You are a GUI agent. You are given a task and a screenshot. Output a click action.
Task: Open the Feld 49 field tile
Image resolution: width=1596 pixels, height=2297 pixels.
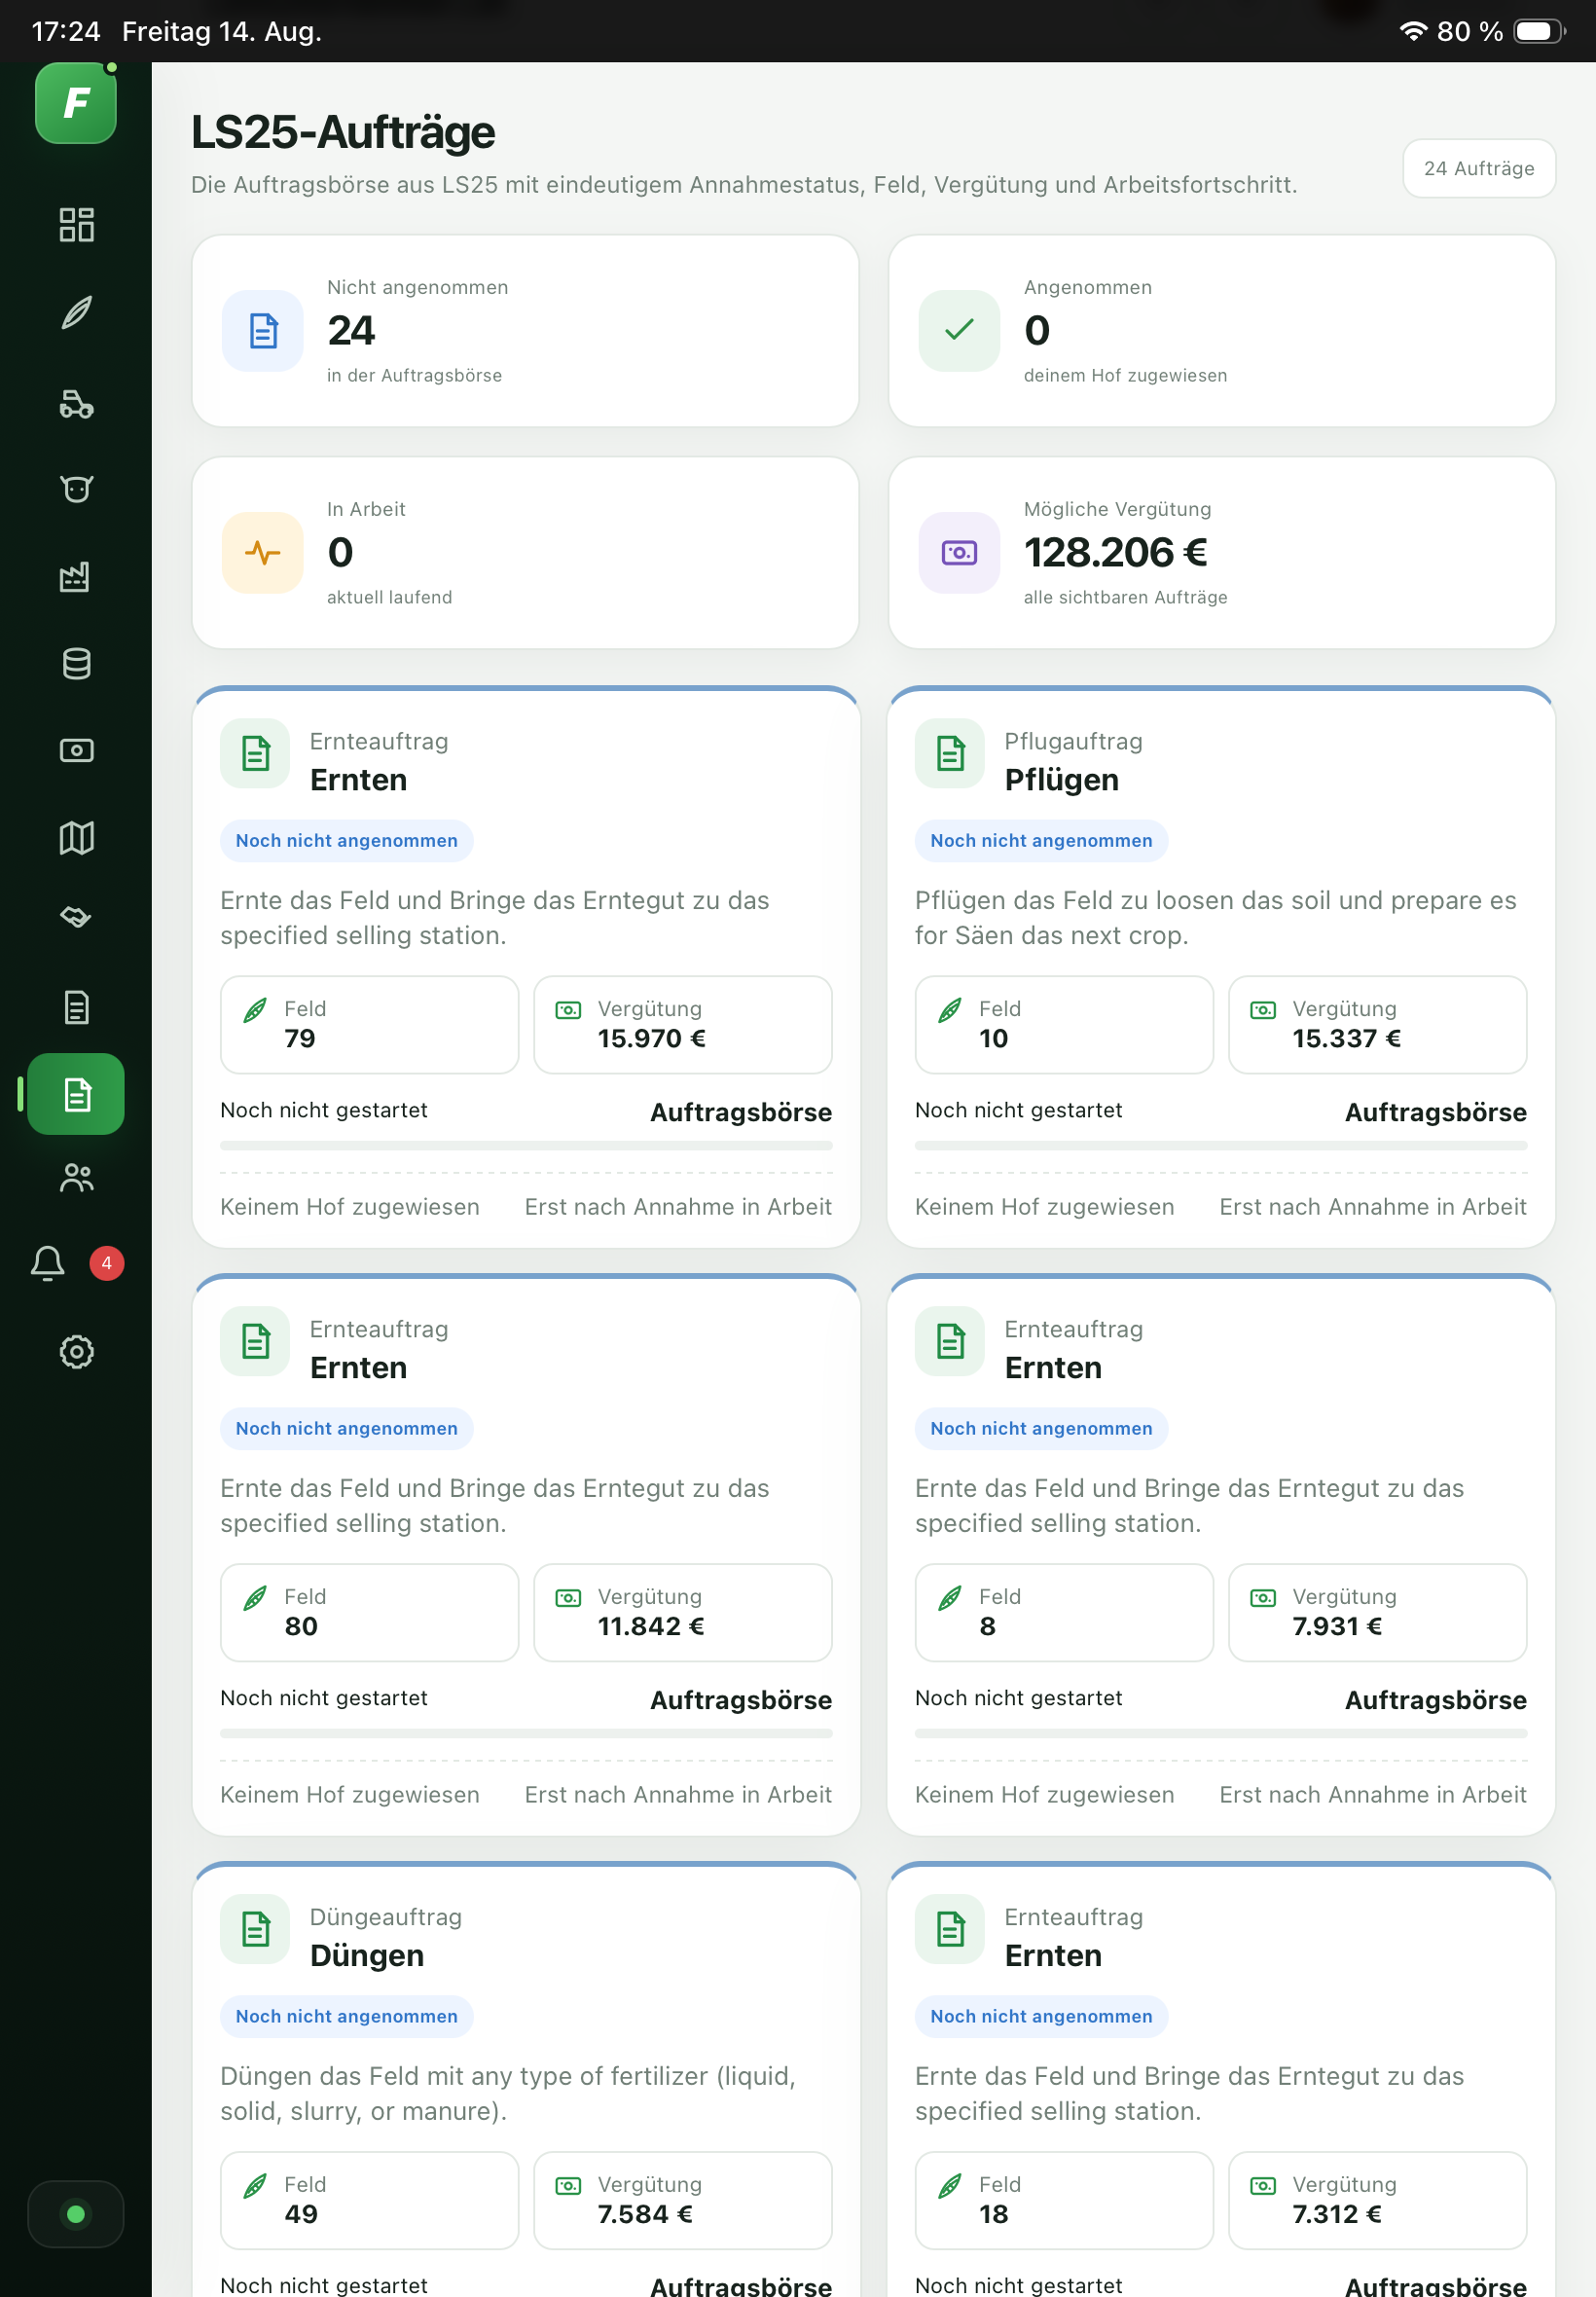pos(369,2201)
